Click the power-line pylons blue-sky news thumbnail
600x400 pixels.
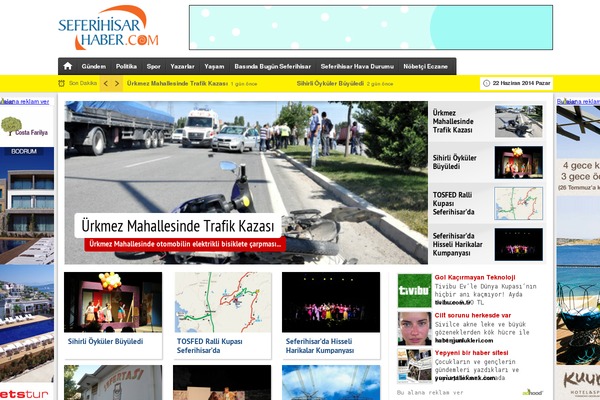coord(331,382)
